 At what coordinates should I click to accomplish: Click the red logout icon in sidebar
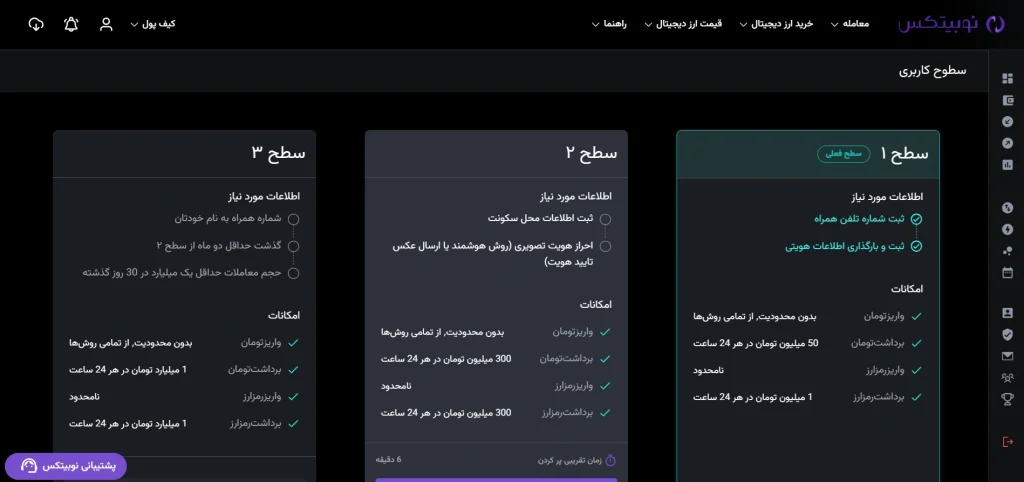(x=1007, y=442)
